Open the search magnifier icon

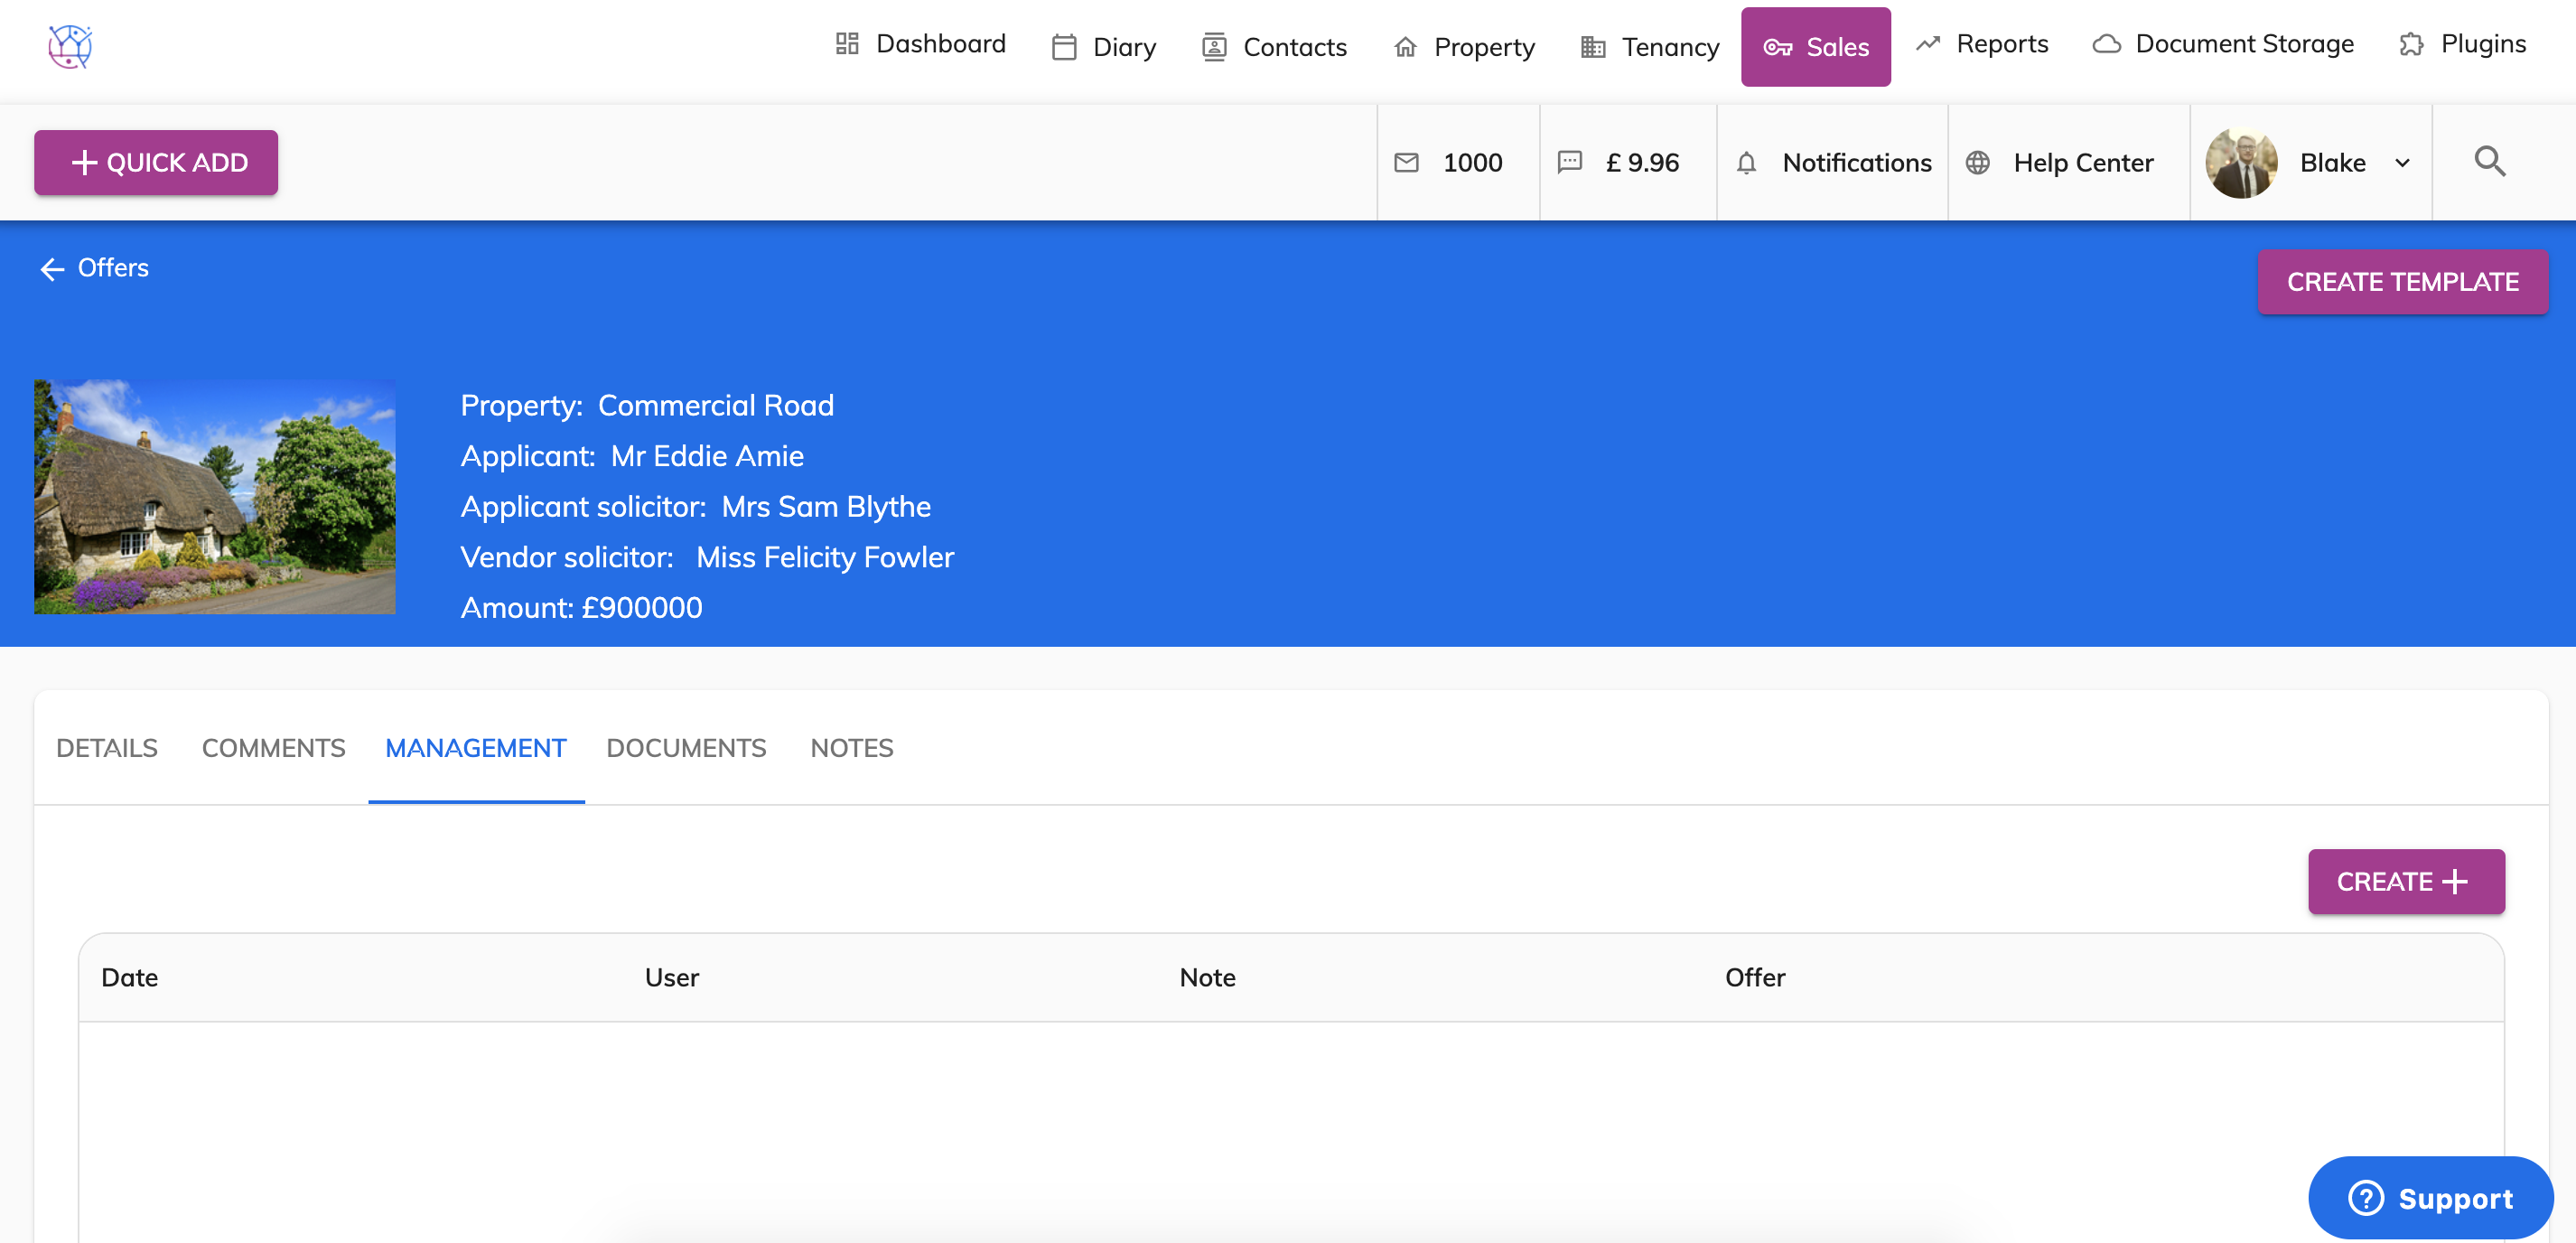coord(2489,162)
